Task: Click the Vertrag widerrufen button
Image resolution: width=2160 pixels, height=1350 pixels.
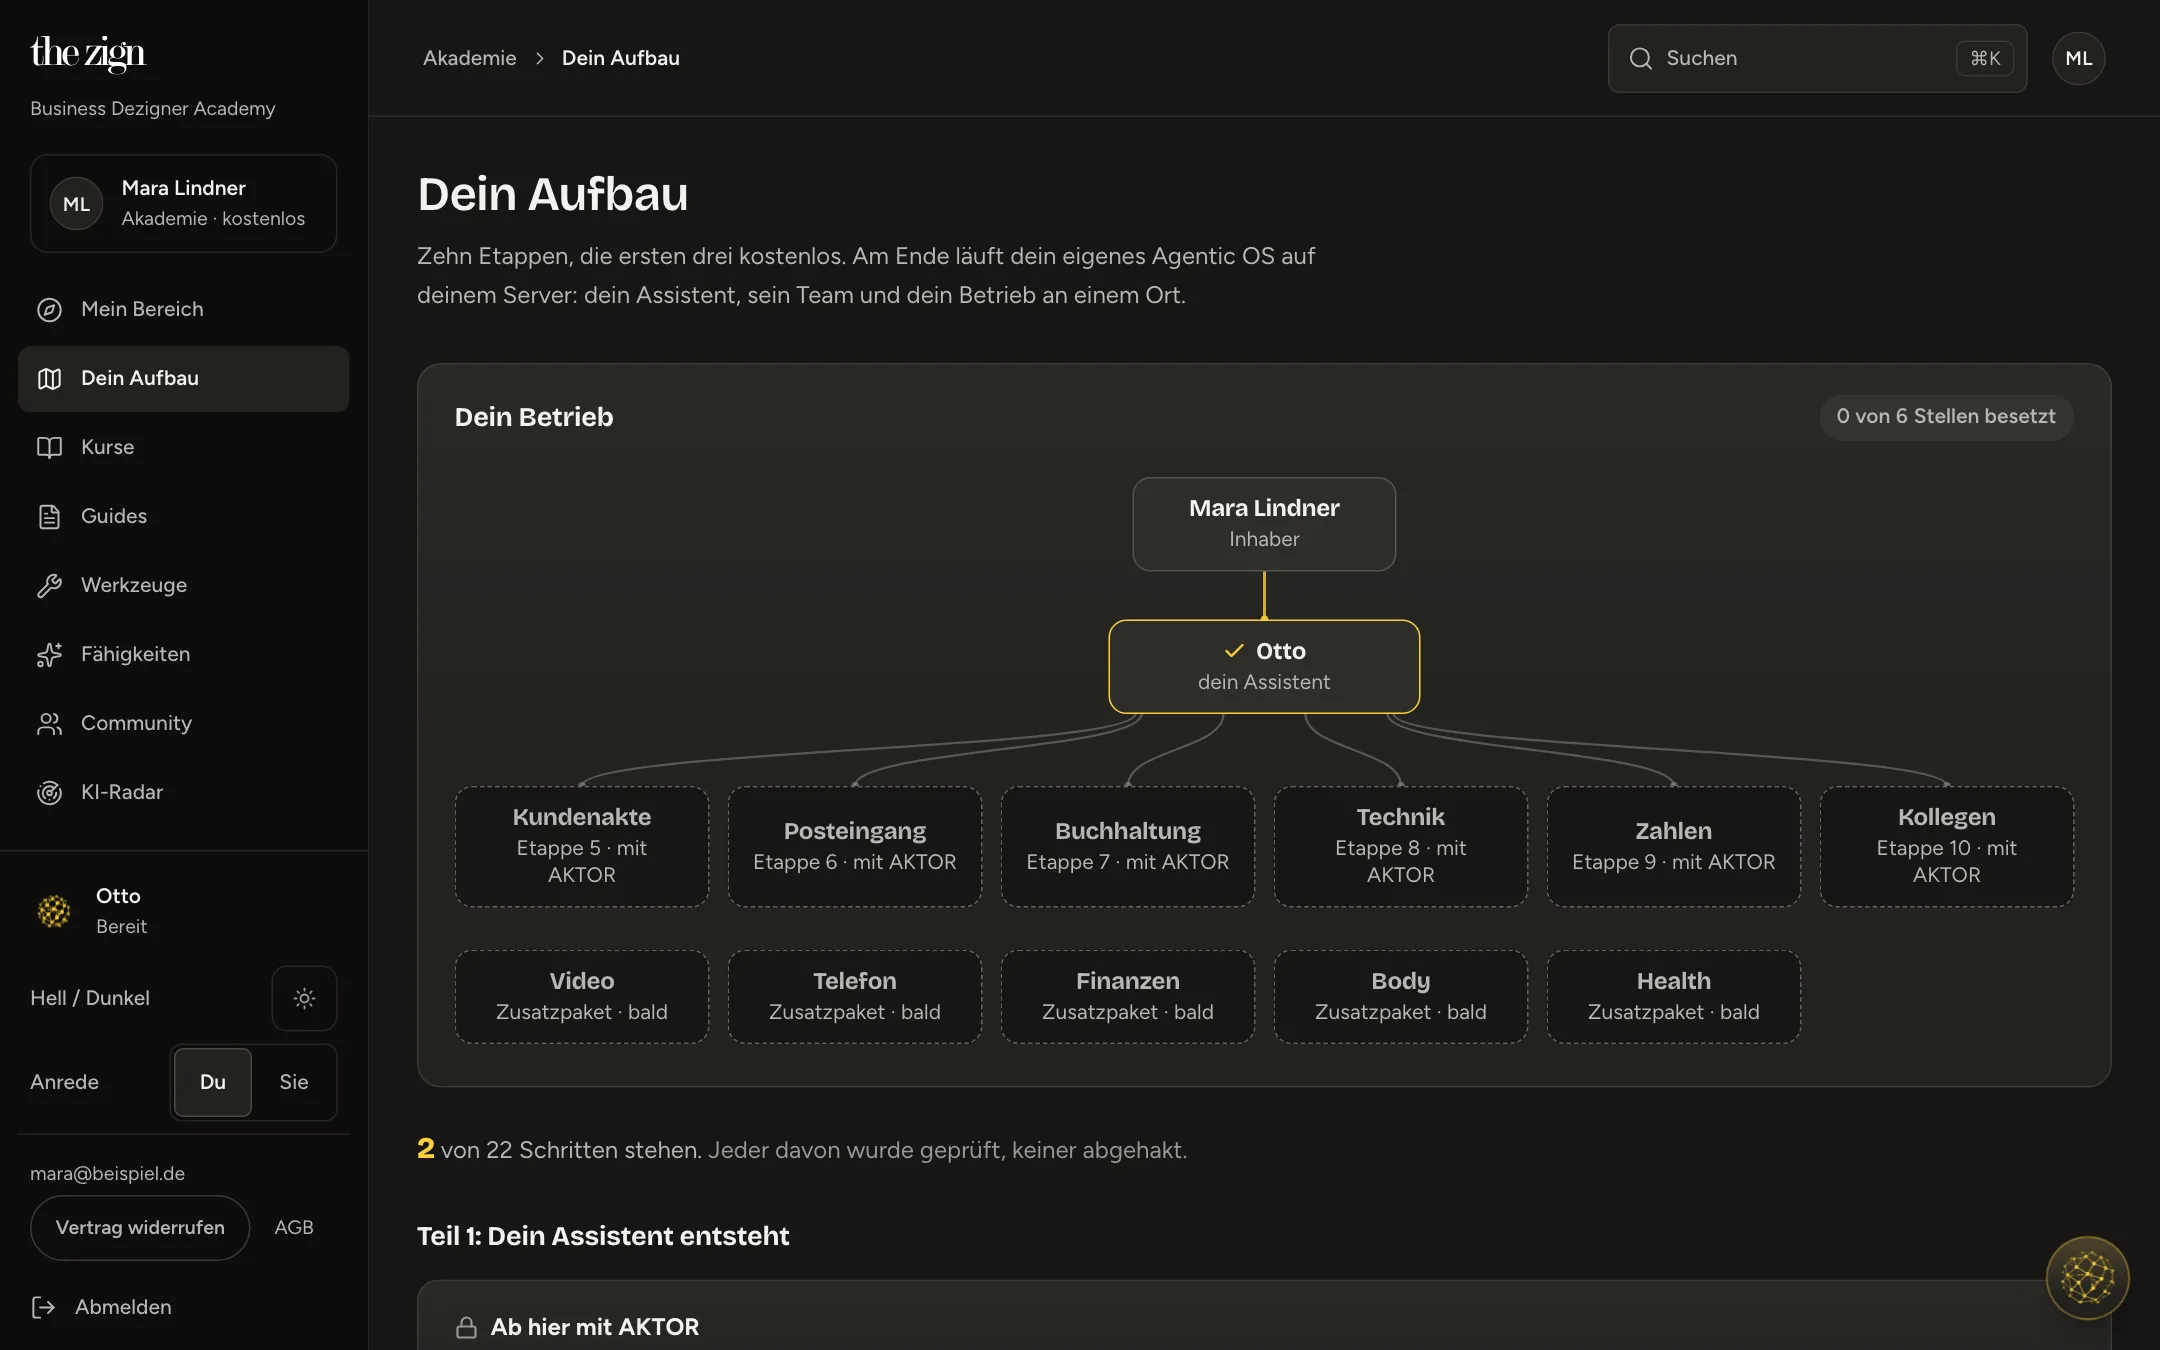Action: tap(140, 1227)
